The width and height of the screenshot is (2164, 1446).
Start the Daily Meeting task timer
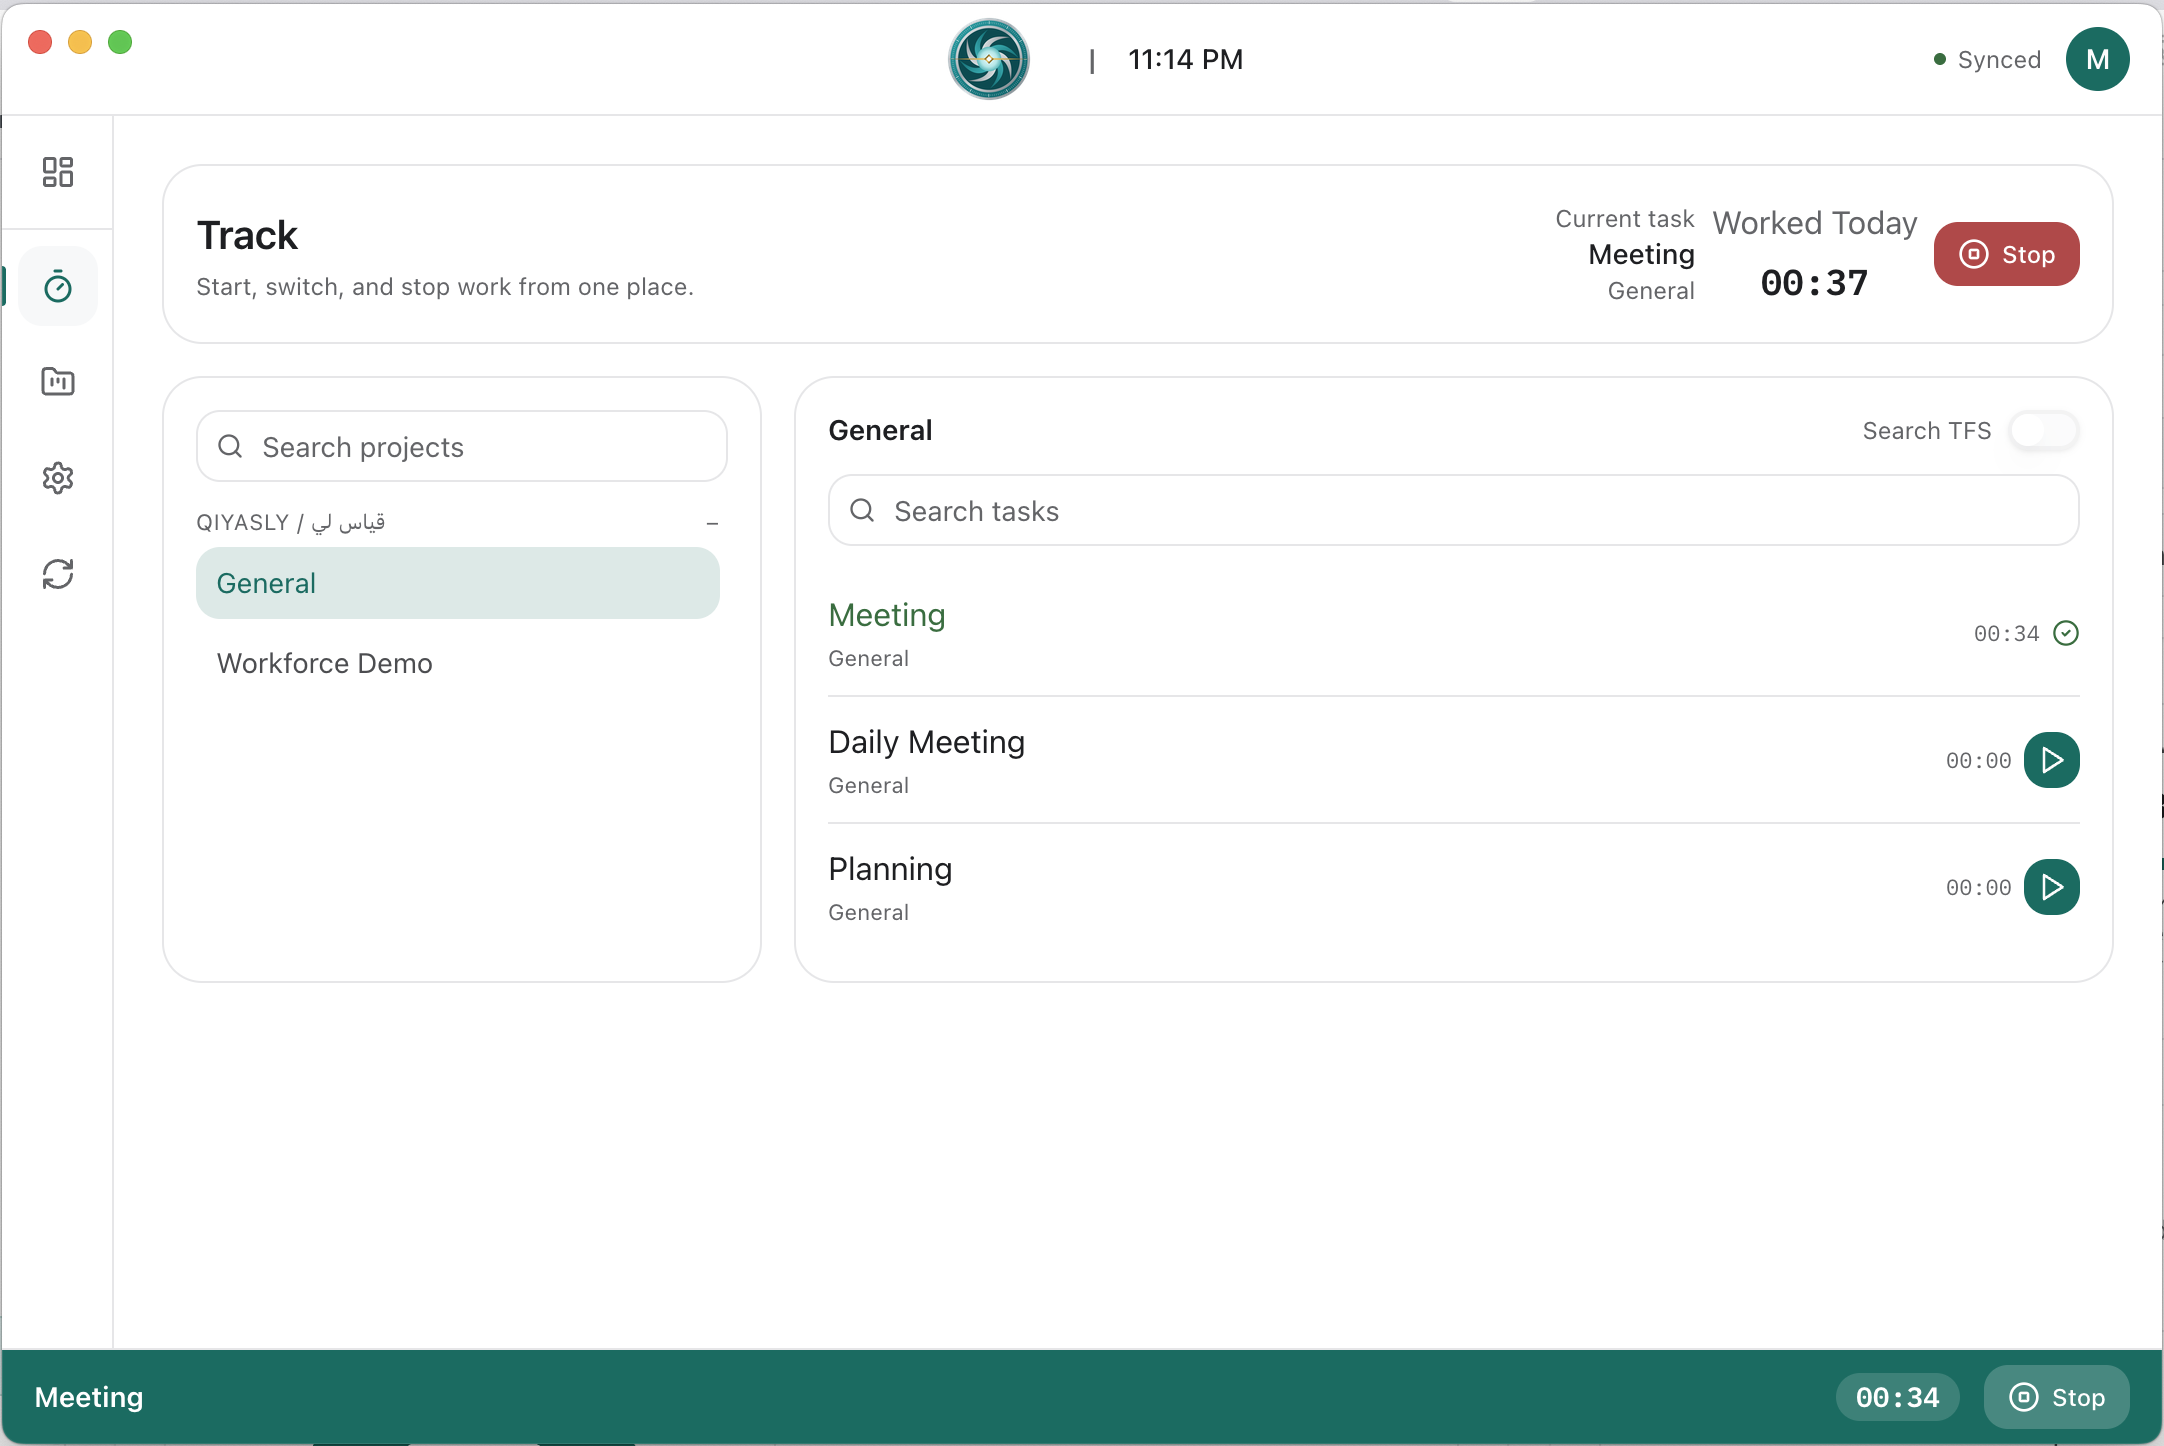tap(2052, 760)
